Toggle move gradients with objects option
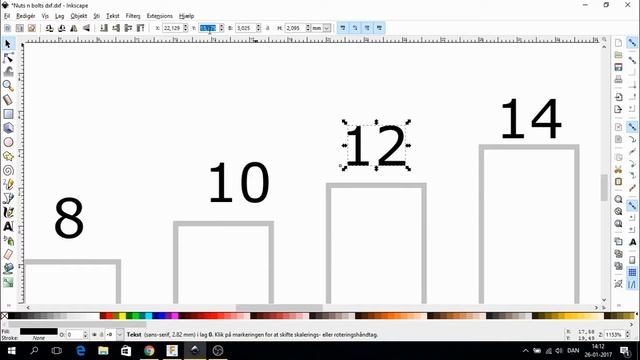 coord(367,28)
